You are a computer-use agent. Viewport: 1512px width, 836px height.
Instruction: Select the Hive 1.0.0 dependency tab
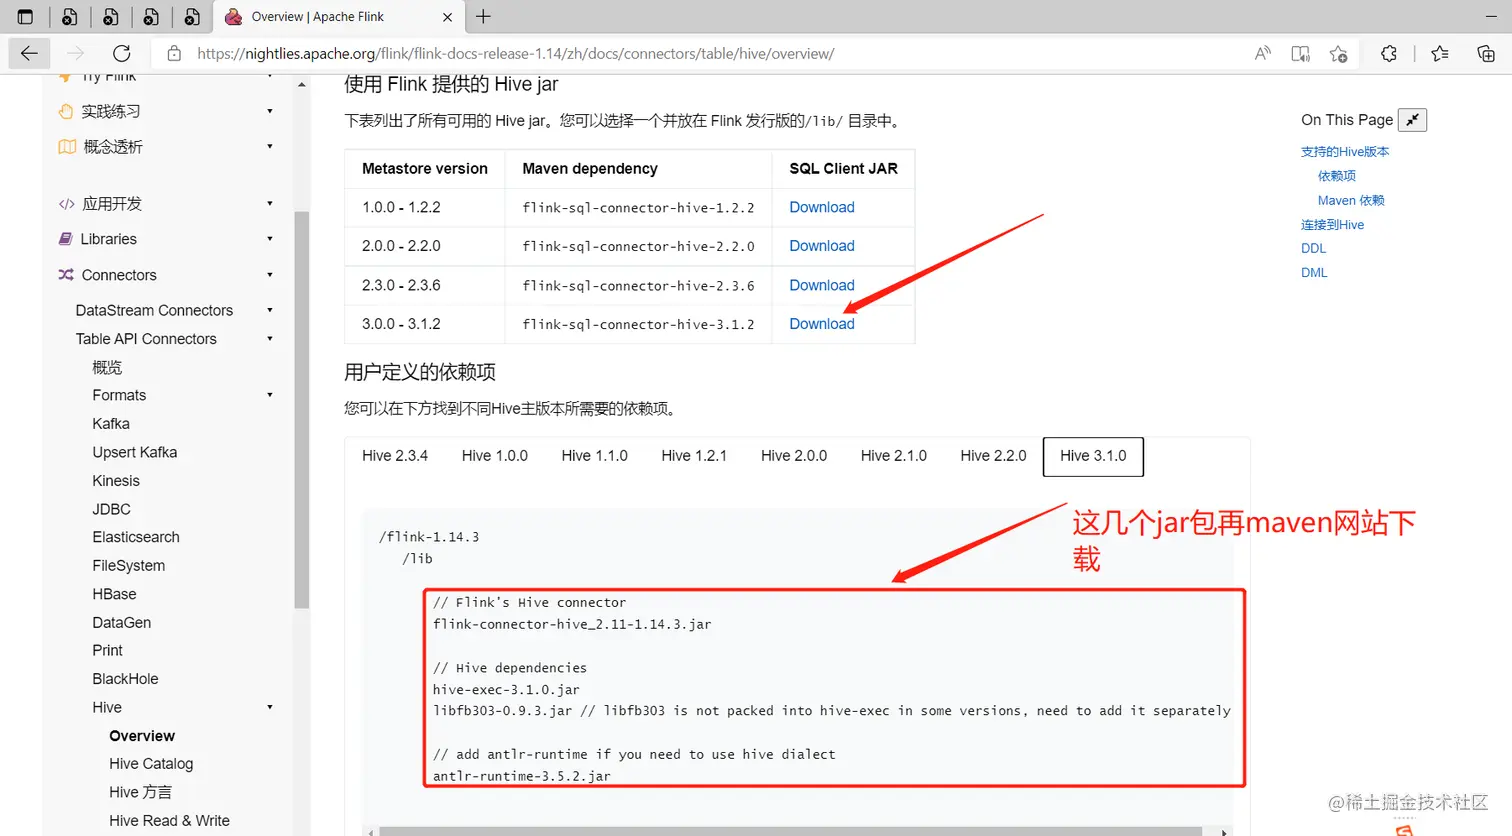tap(495, 456)
